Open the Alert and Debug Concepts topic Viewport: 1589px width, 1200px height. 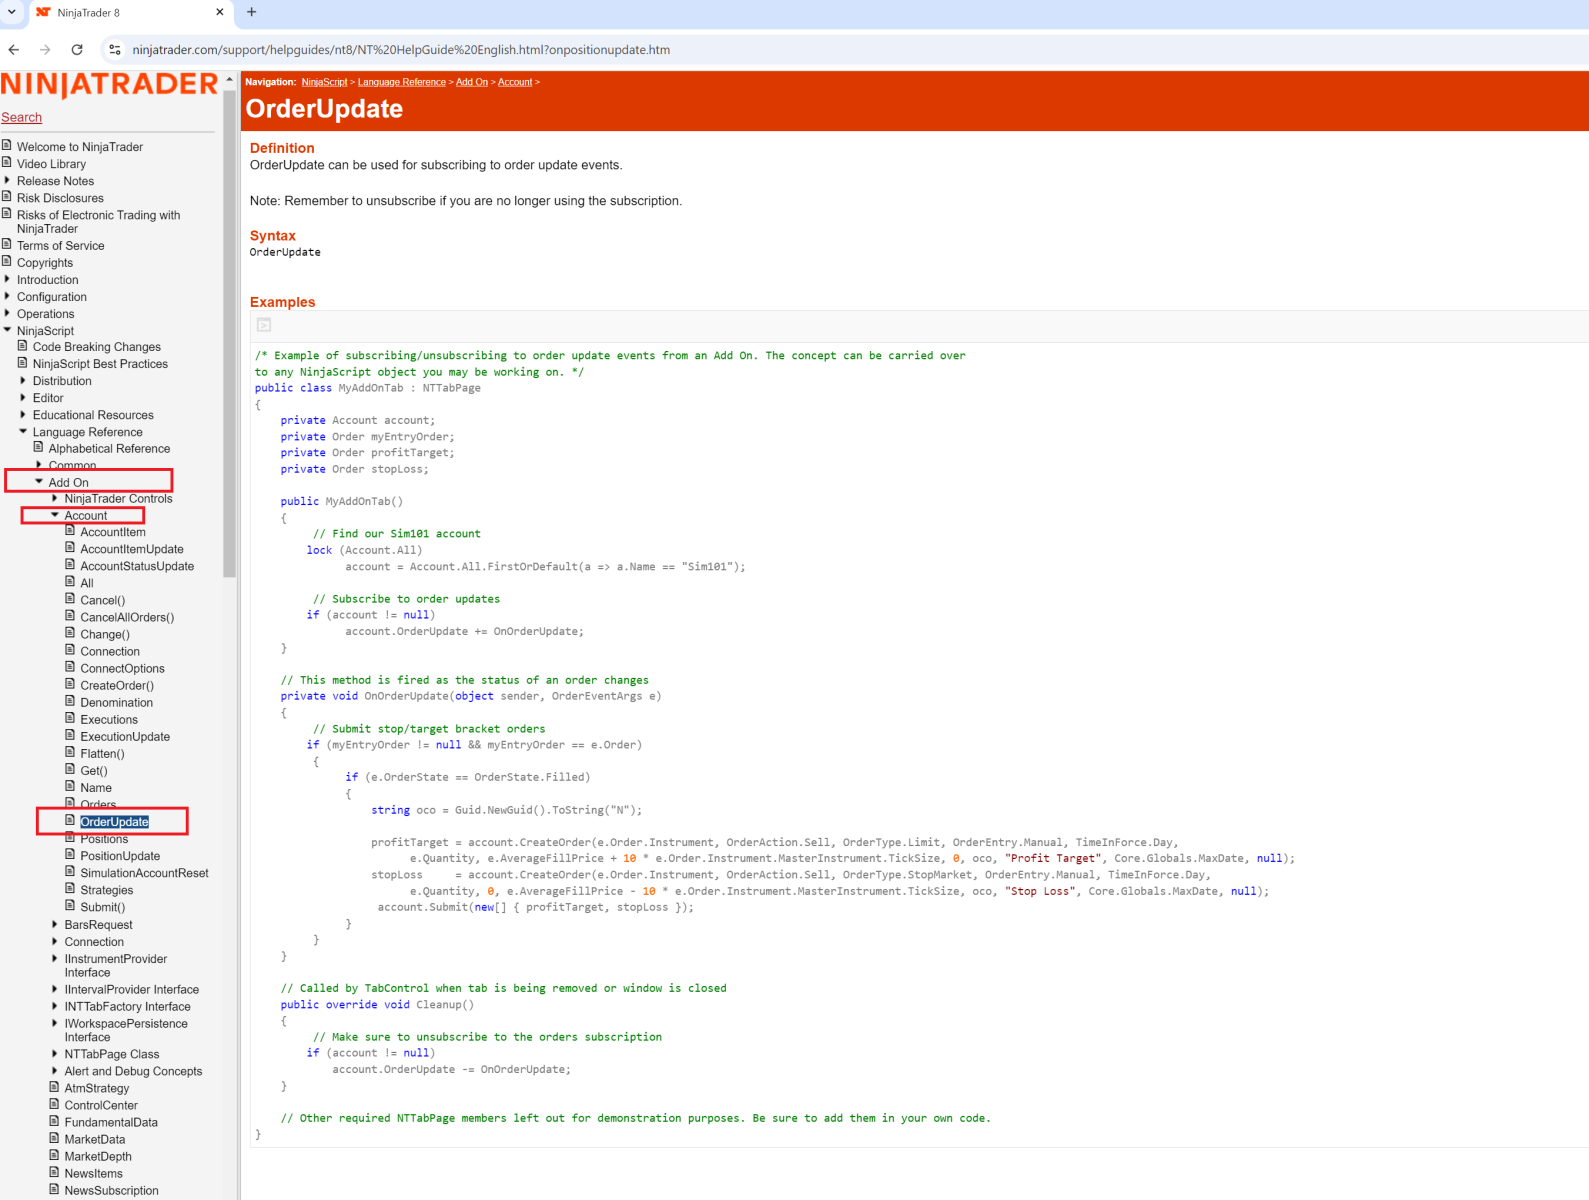pyautogui.click(x=133, y=1071)
